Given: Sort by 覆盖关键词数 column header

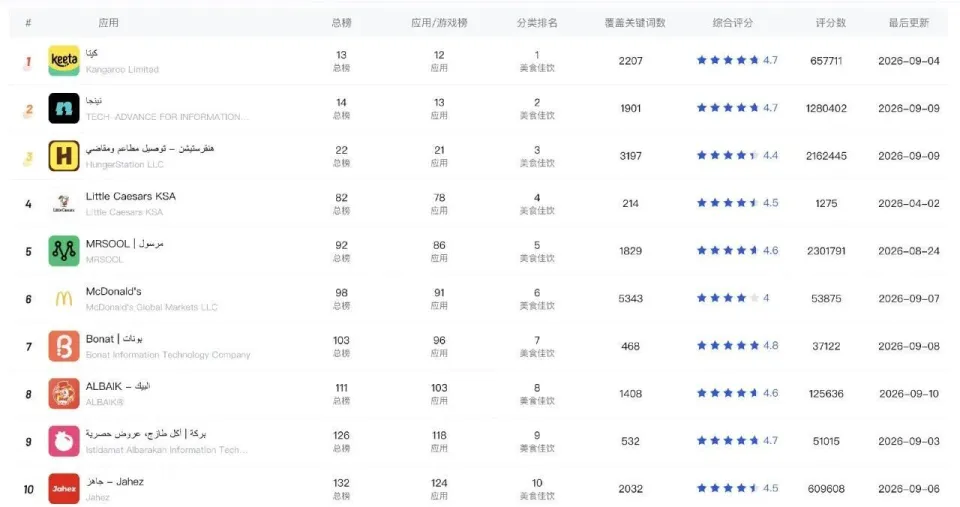Looking at the screenshot, I should click(635, 23).
